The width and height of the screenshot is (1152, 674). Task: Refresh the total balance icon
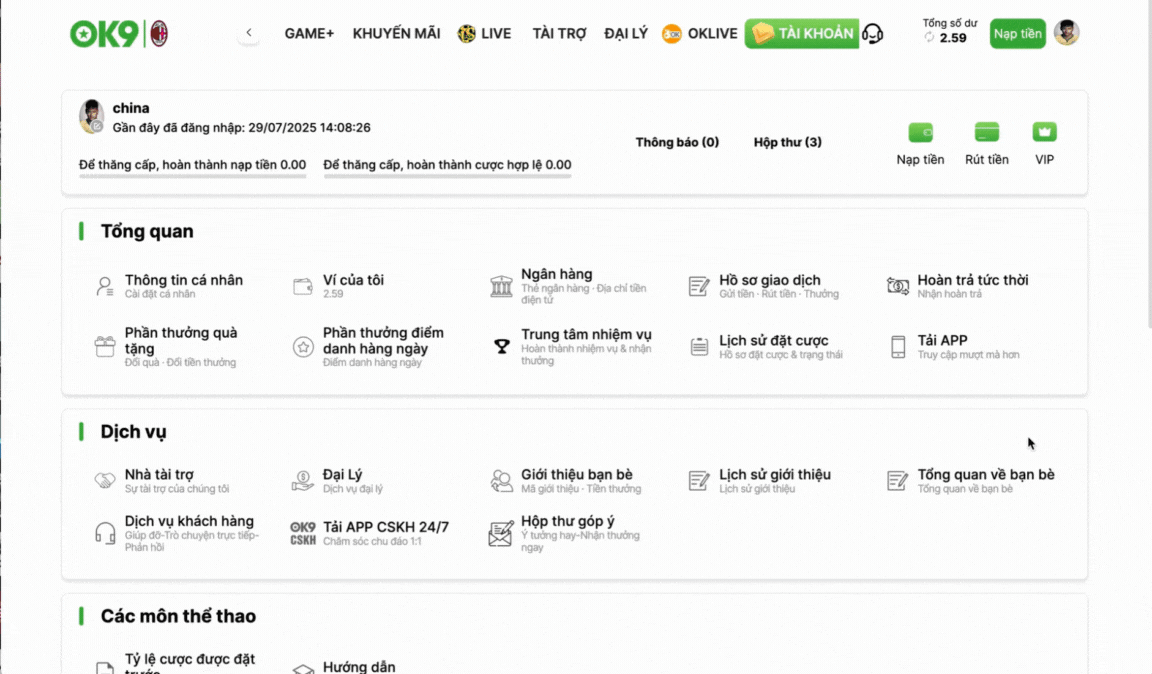pos(929,37)
